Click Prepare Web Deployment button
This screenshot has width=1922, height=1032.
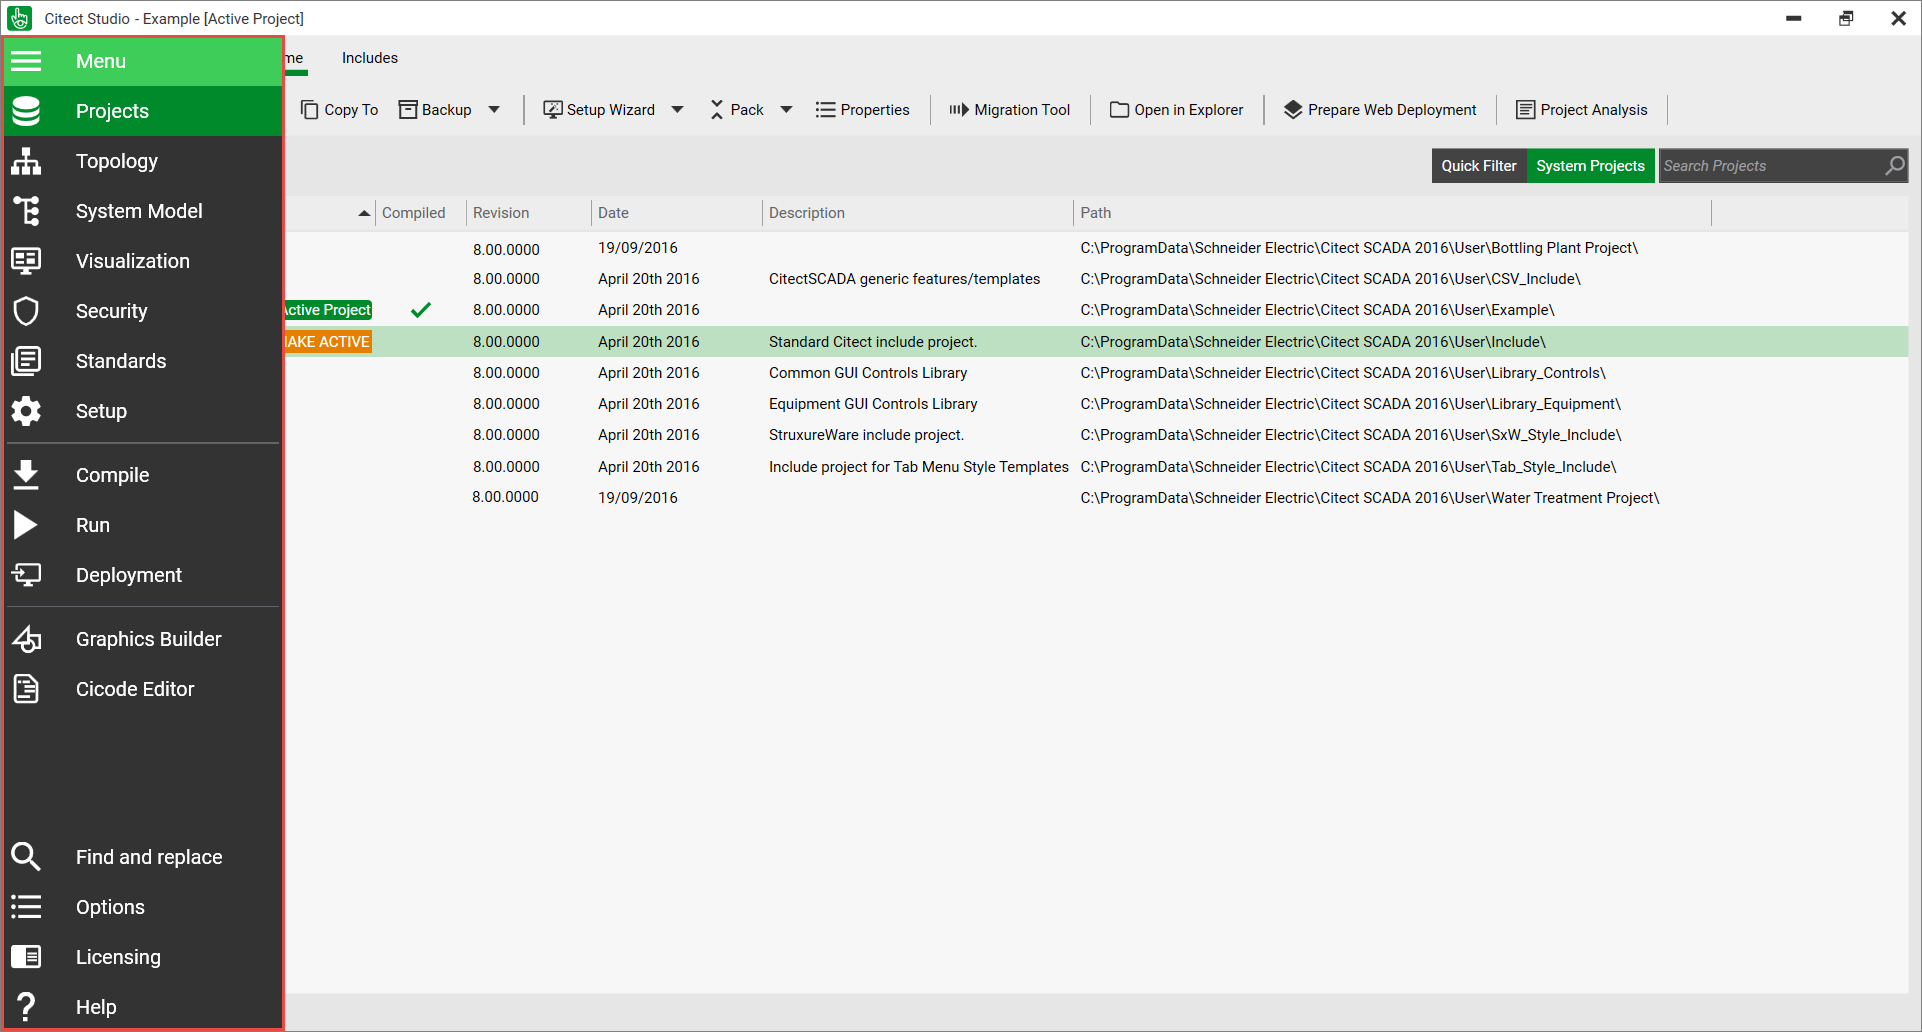click(1380, 110)
